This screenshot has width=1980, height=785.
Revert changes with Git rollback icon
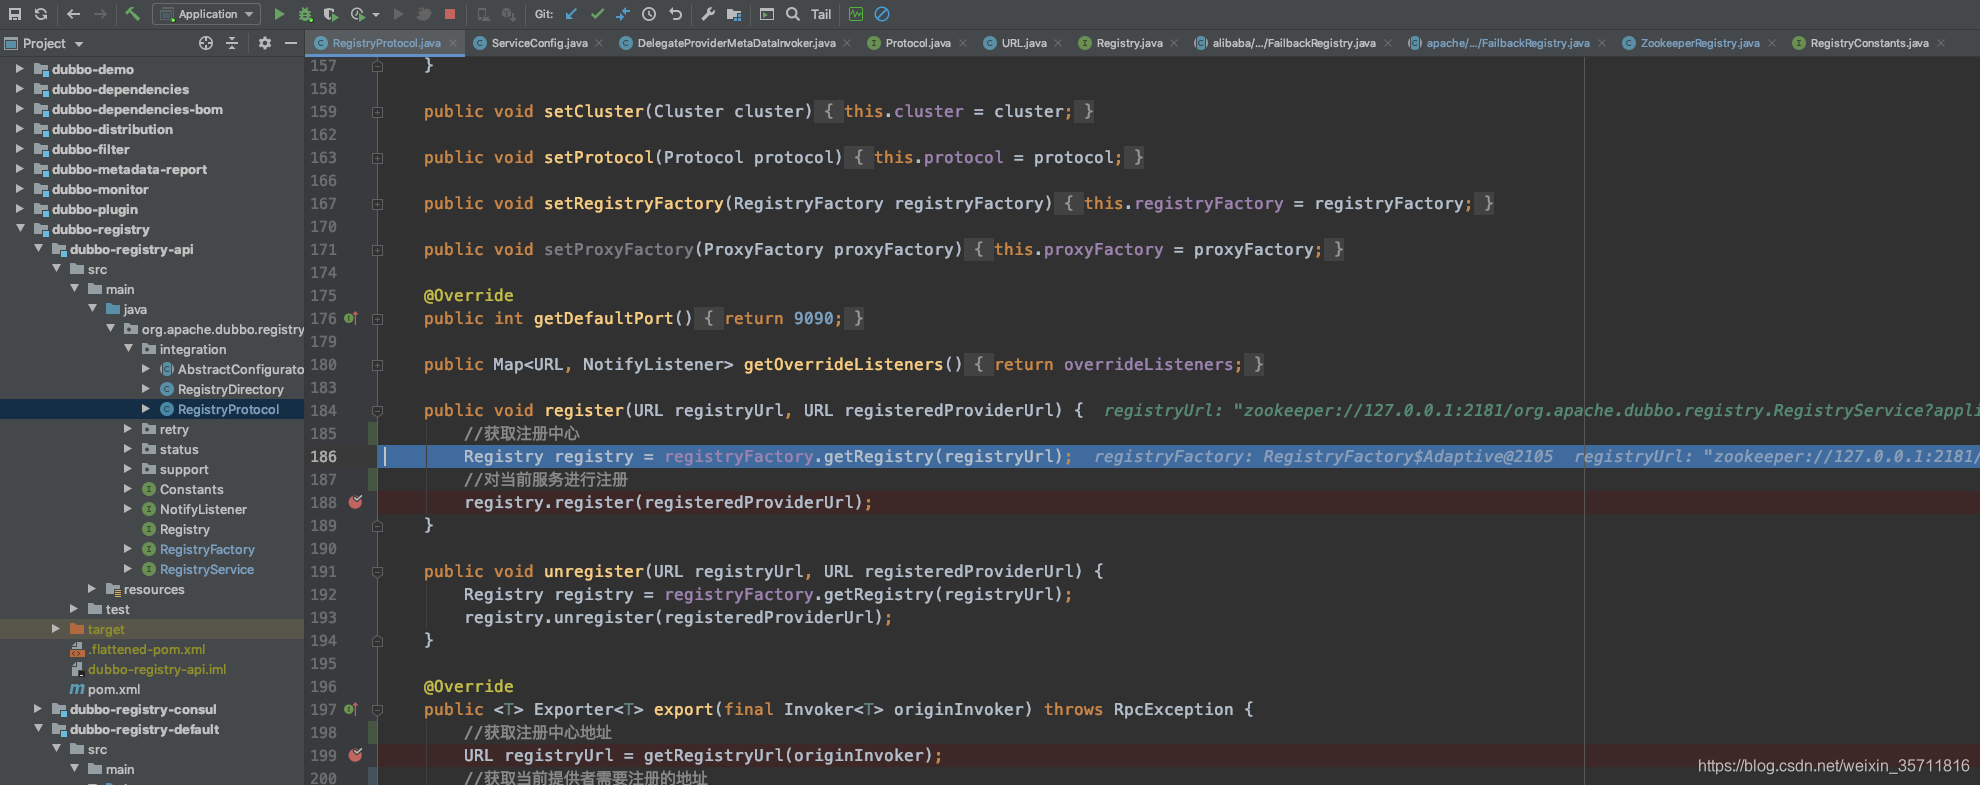[676, 14]
